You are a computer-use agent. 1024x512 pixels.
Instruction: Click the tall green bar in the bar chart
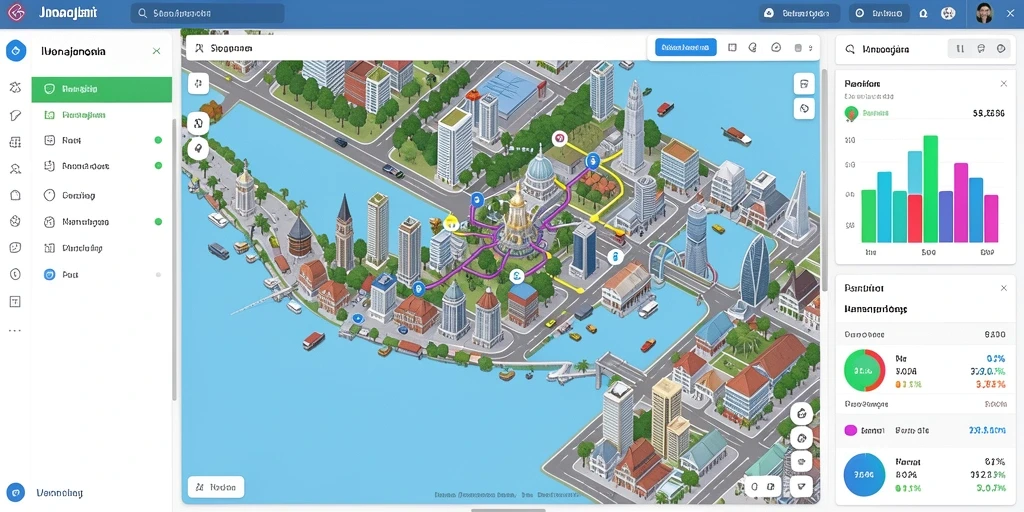tap(931, 189)
